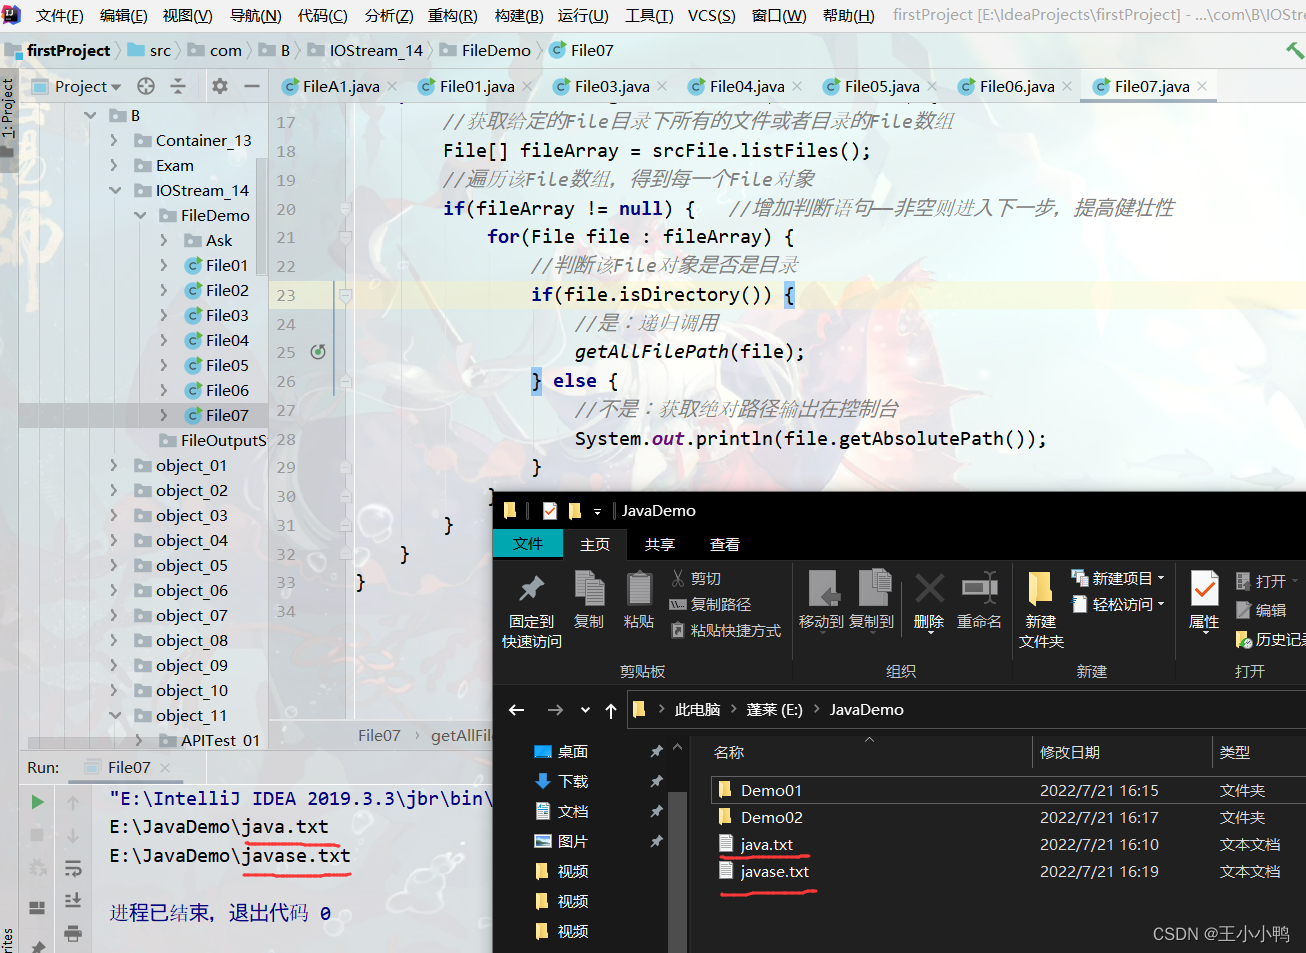Screen dimensions: 1306x953
Task: Click Down the stack trace arrow
Action: (x=73, y=835)
